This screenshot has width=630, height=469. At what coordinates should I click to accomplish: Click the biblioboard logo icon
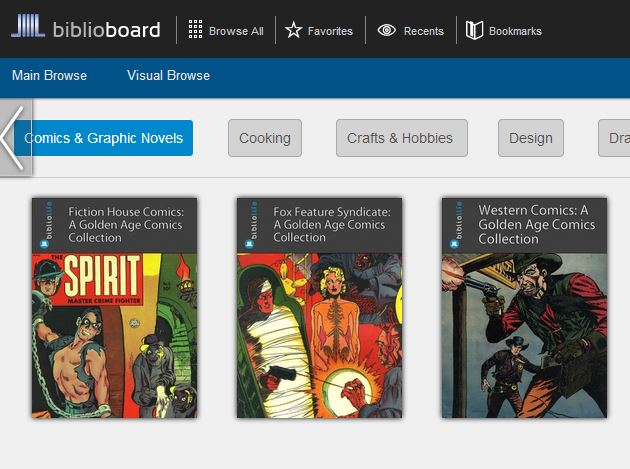[28, 26]
